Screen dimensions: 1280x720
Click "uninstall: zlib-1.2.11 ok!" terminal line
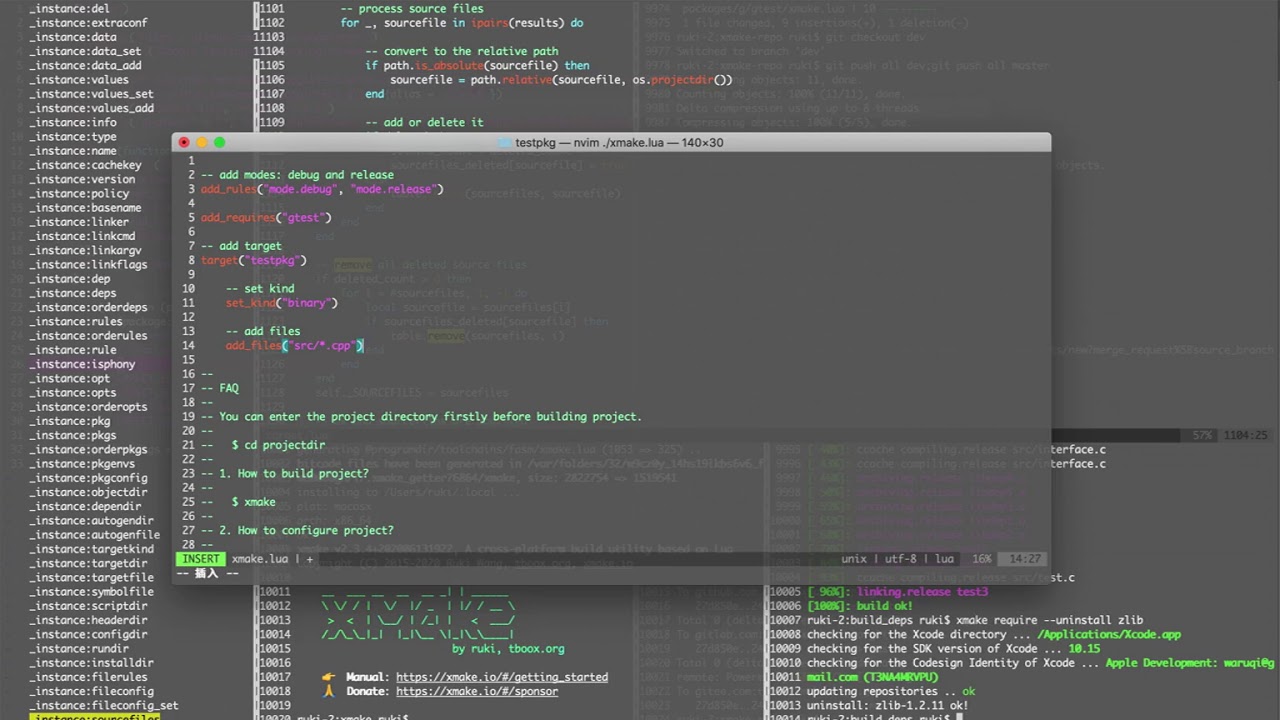888,706
